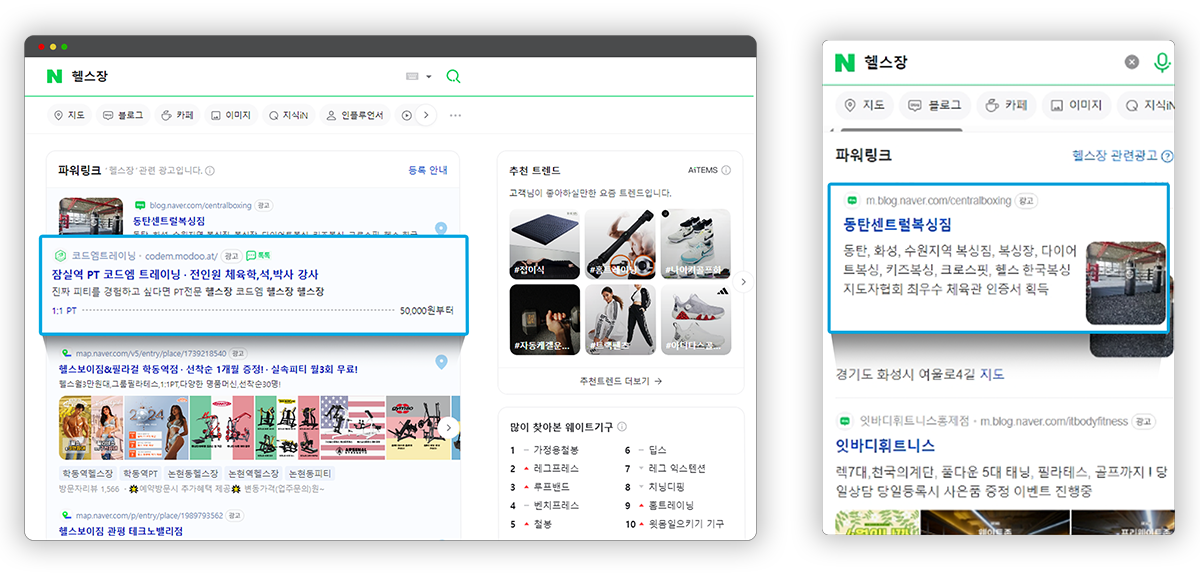Click the AiTEMS info icon
The width and height of the screenshot is (1200, 576).
pos(726,170)
